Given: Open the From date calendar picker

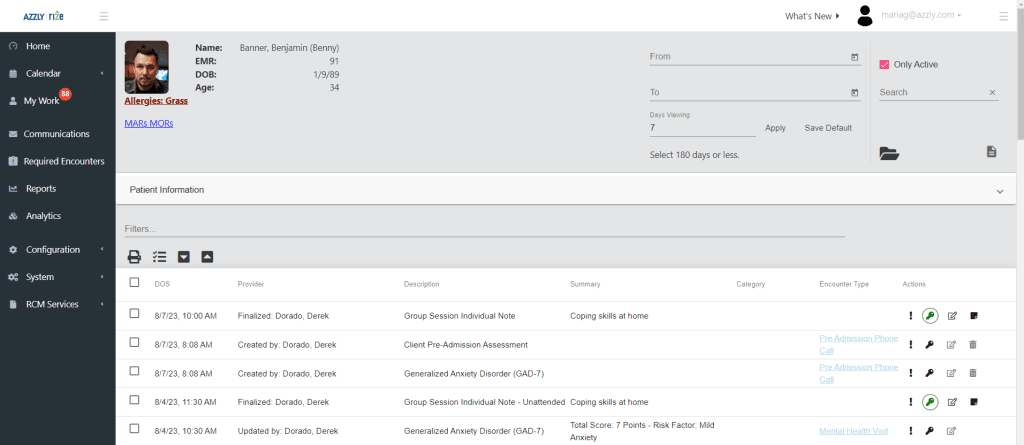Looking at the screenshot, I should [854, 57].
